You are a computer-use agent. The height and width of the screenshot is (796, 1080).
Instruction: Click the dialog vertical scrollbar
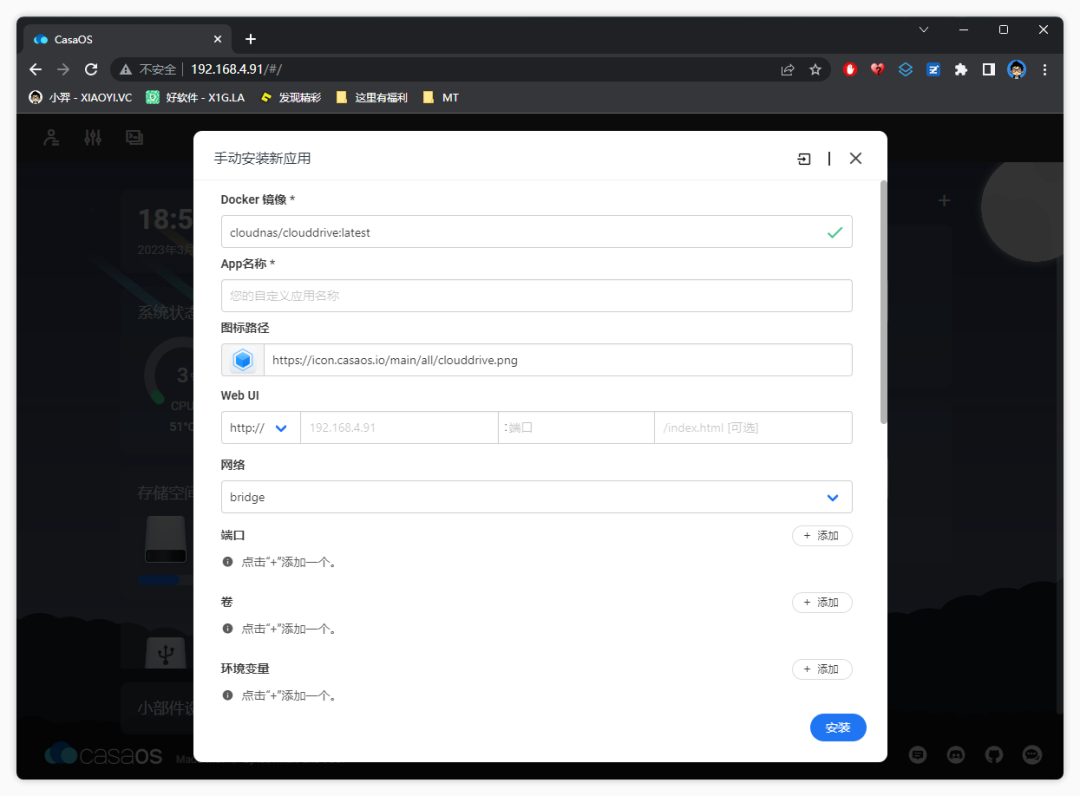pos(882,300)
